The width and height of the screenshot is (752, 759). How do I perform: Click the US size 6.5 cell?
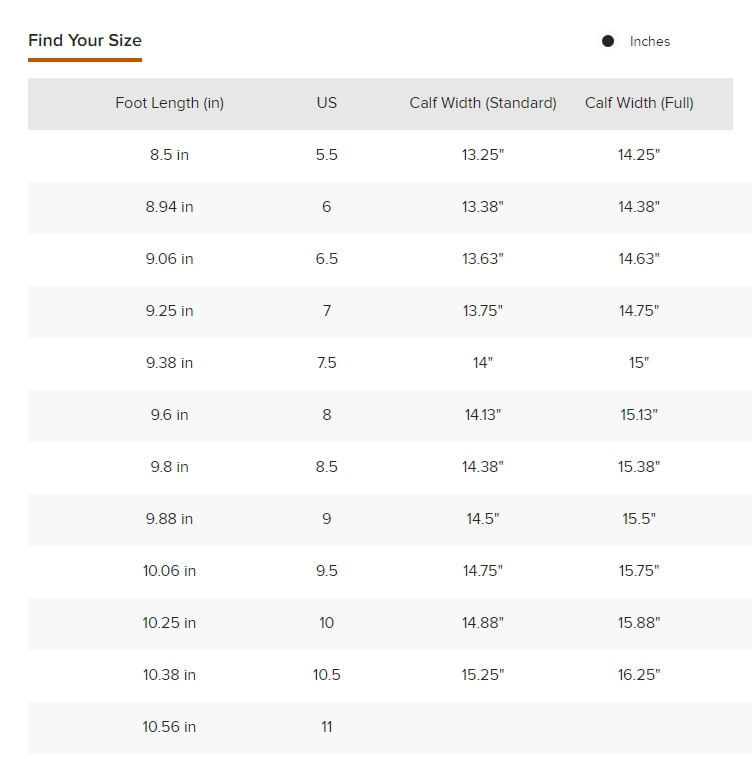pos(327,259)
